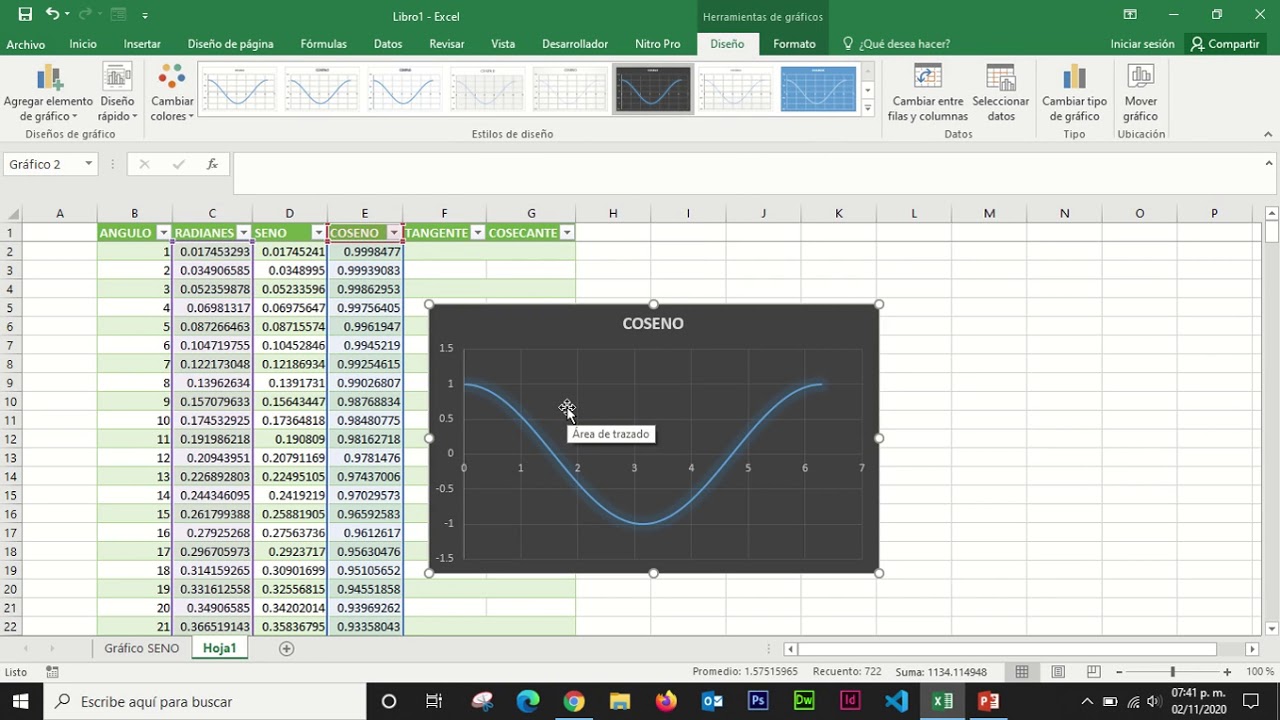Image resolution: width=1280 pixels, height=720 pixels.
Task: Open the Quick Access Toolbar customize arrow
Action: point(145,16)
